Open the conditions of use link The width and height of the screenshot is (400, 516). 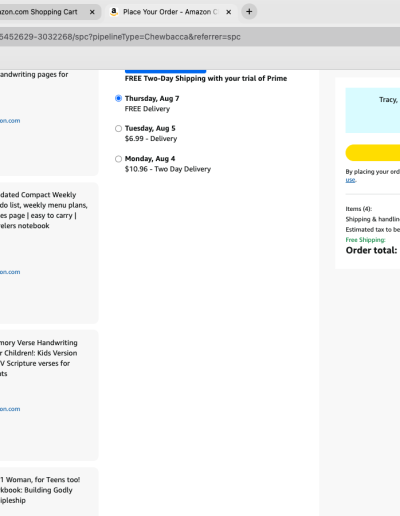click(x=350, y=180)
